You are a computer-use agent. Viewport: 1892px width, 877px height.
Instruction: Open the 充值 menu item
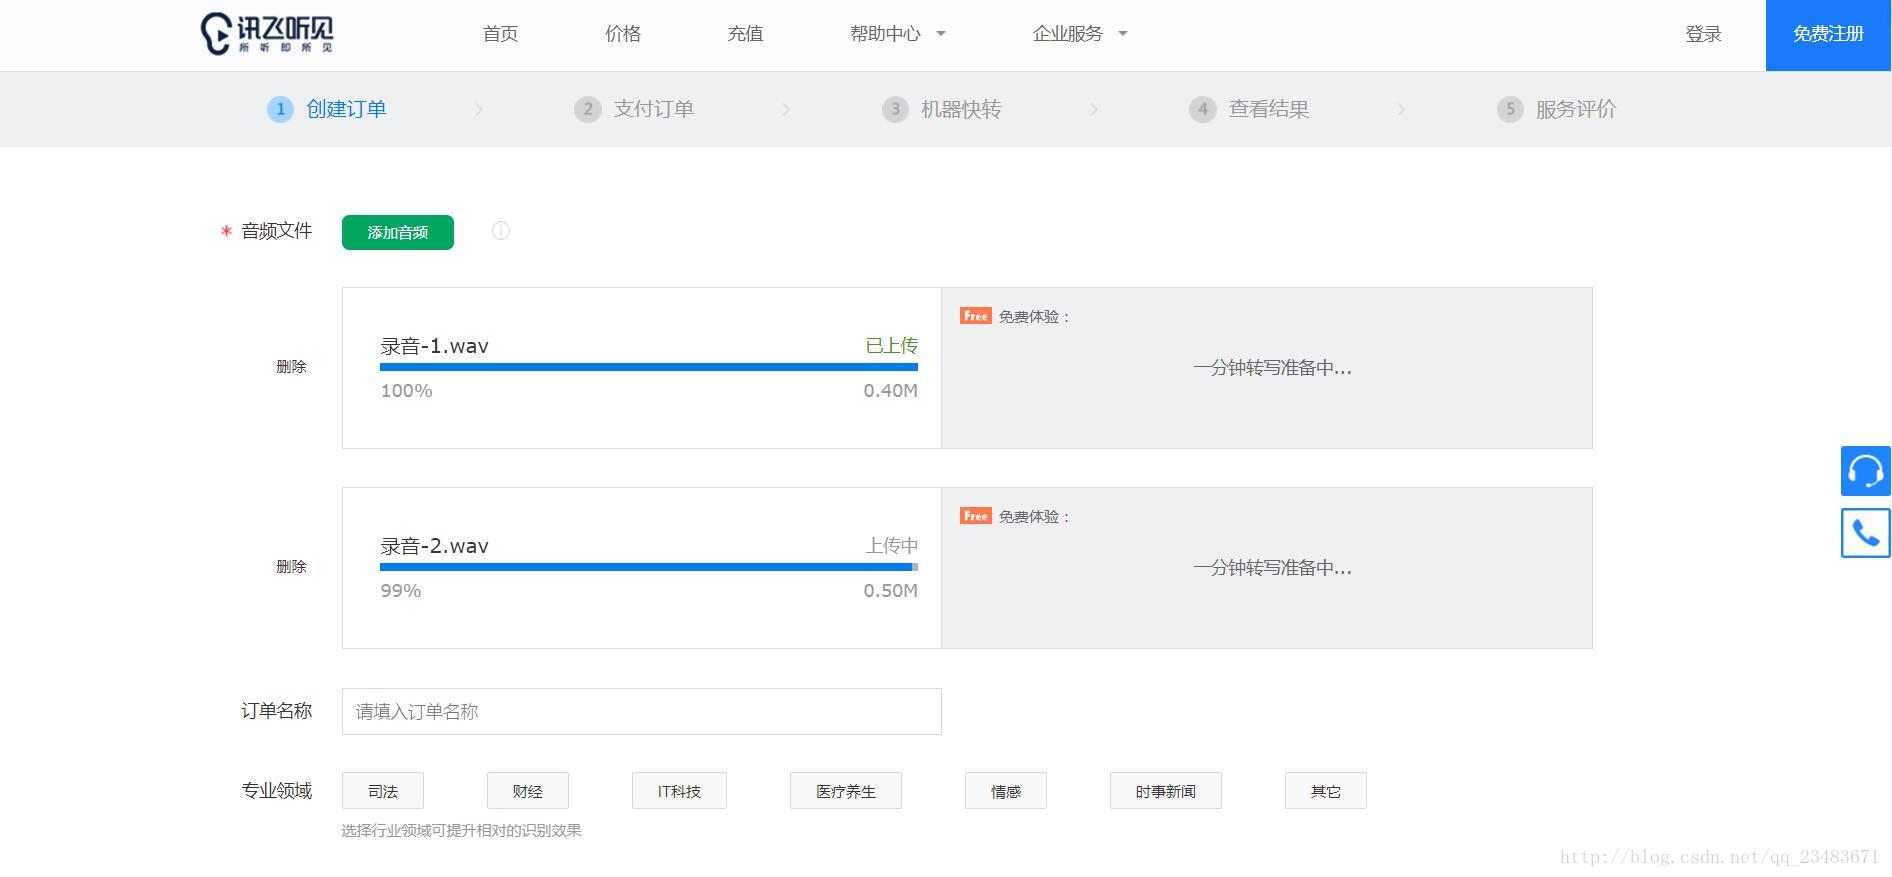click(745, 34)
